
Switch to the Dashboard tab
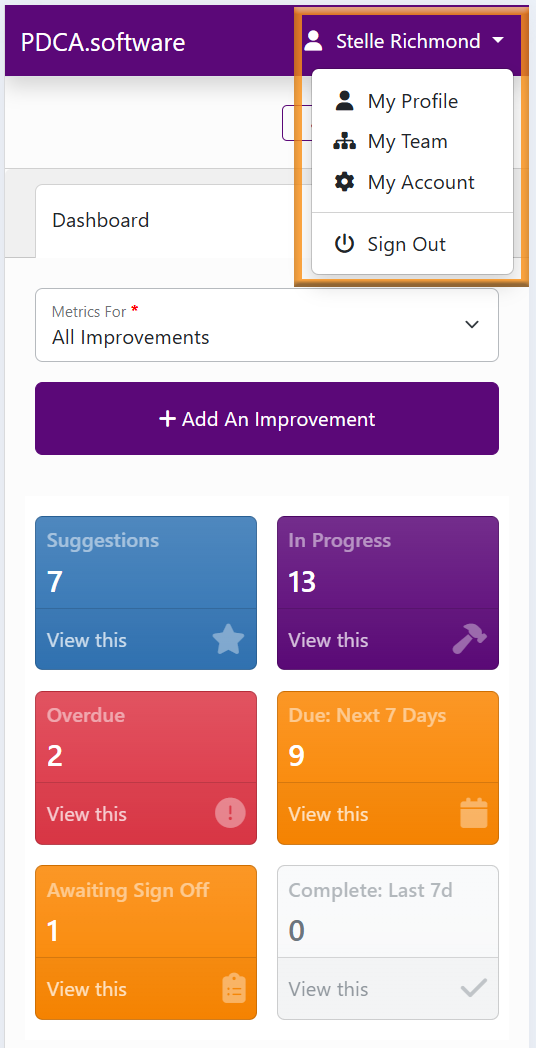pos(101,221)
